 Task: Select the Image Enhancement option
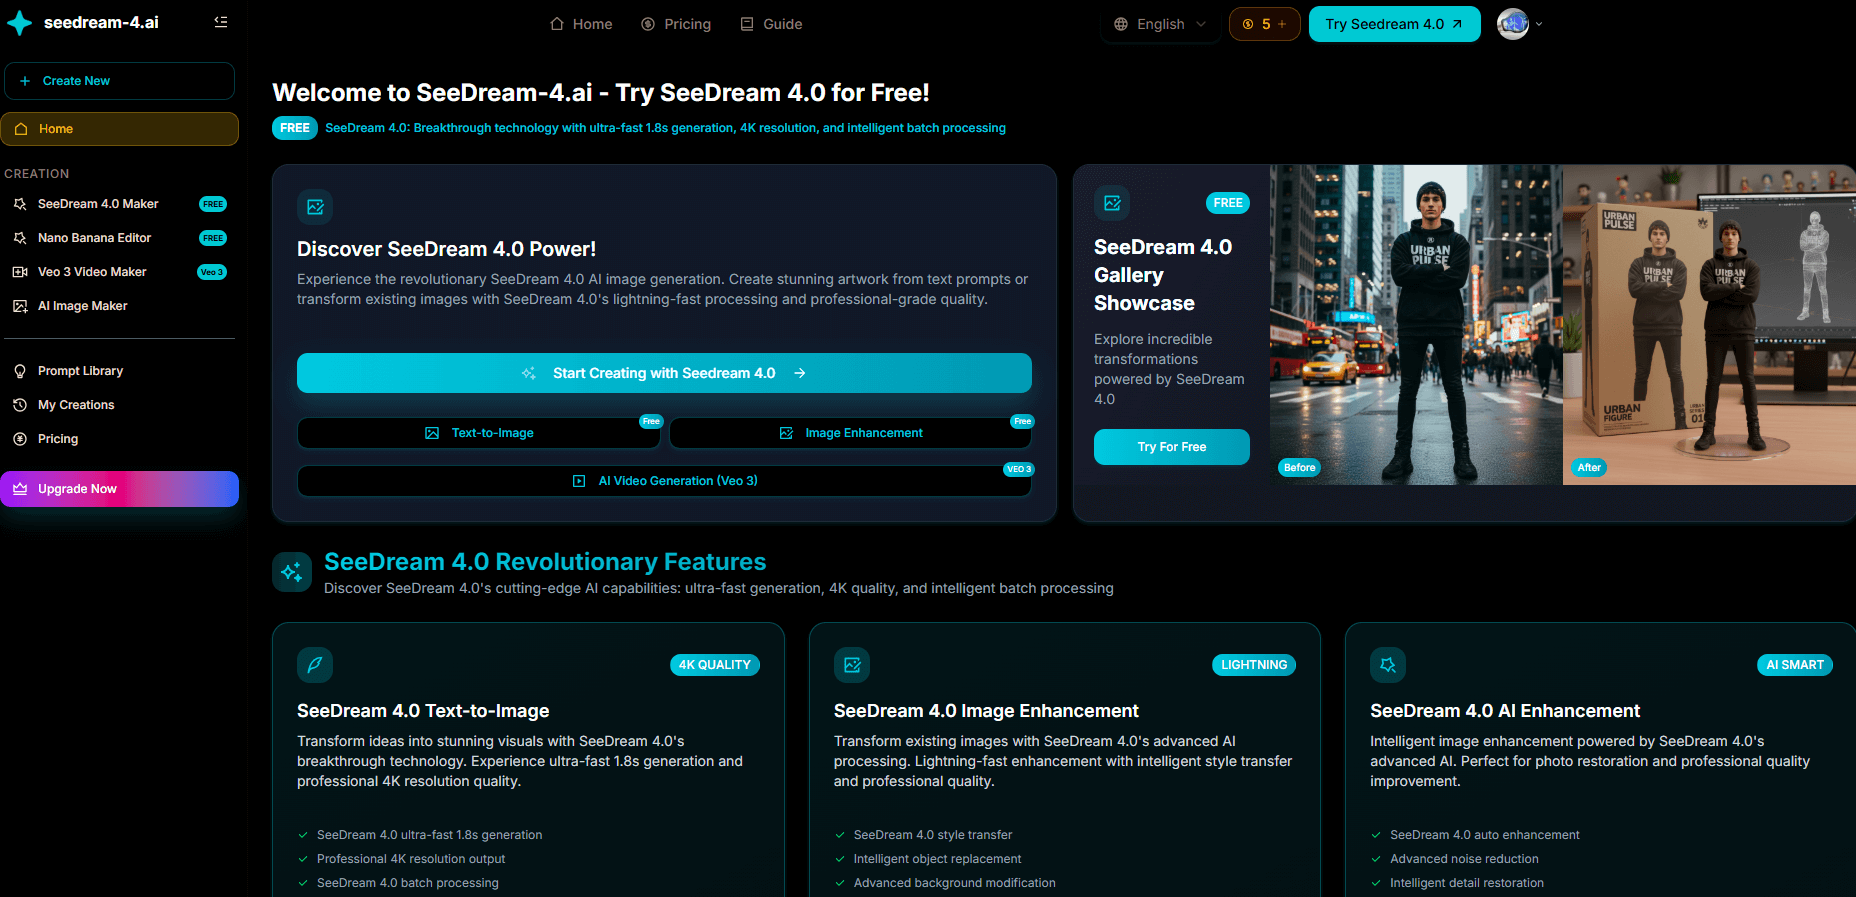(x=850, y=433)
